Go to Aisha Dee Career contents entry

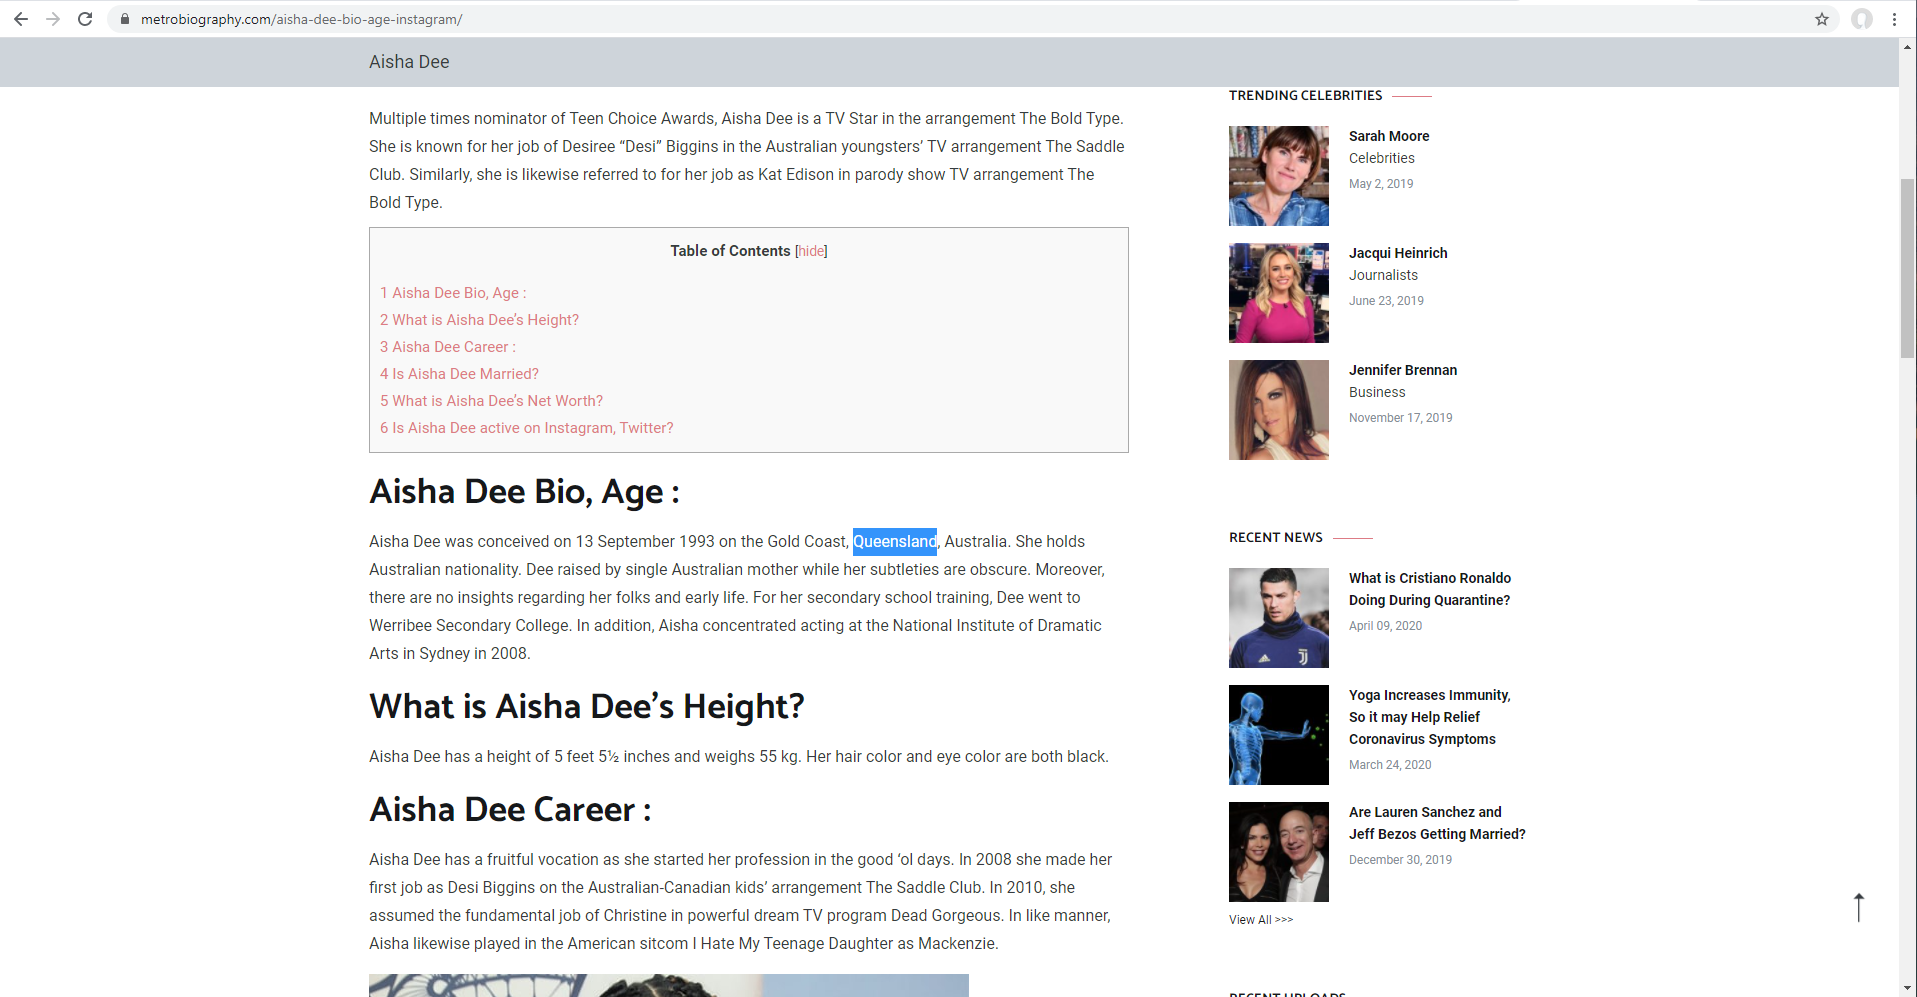click(x=448, y=347)
